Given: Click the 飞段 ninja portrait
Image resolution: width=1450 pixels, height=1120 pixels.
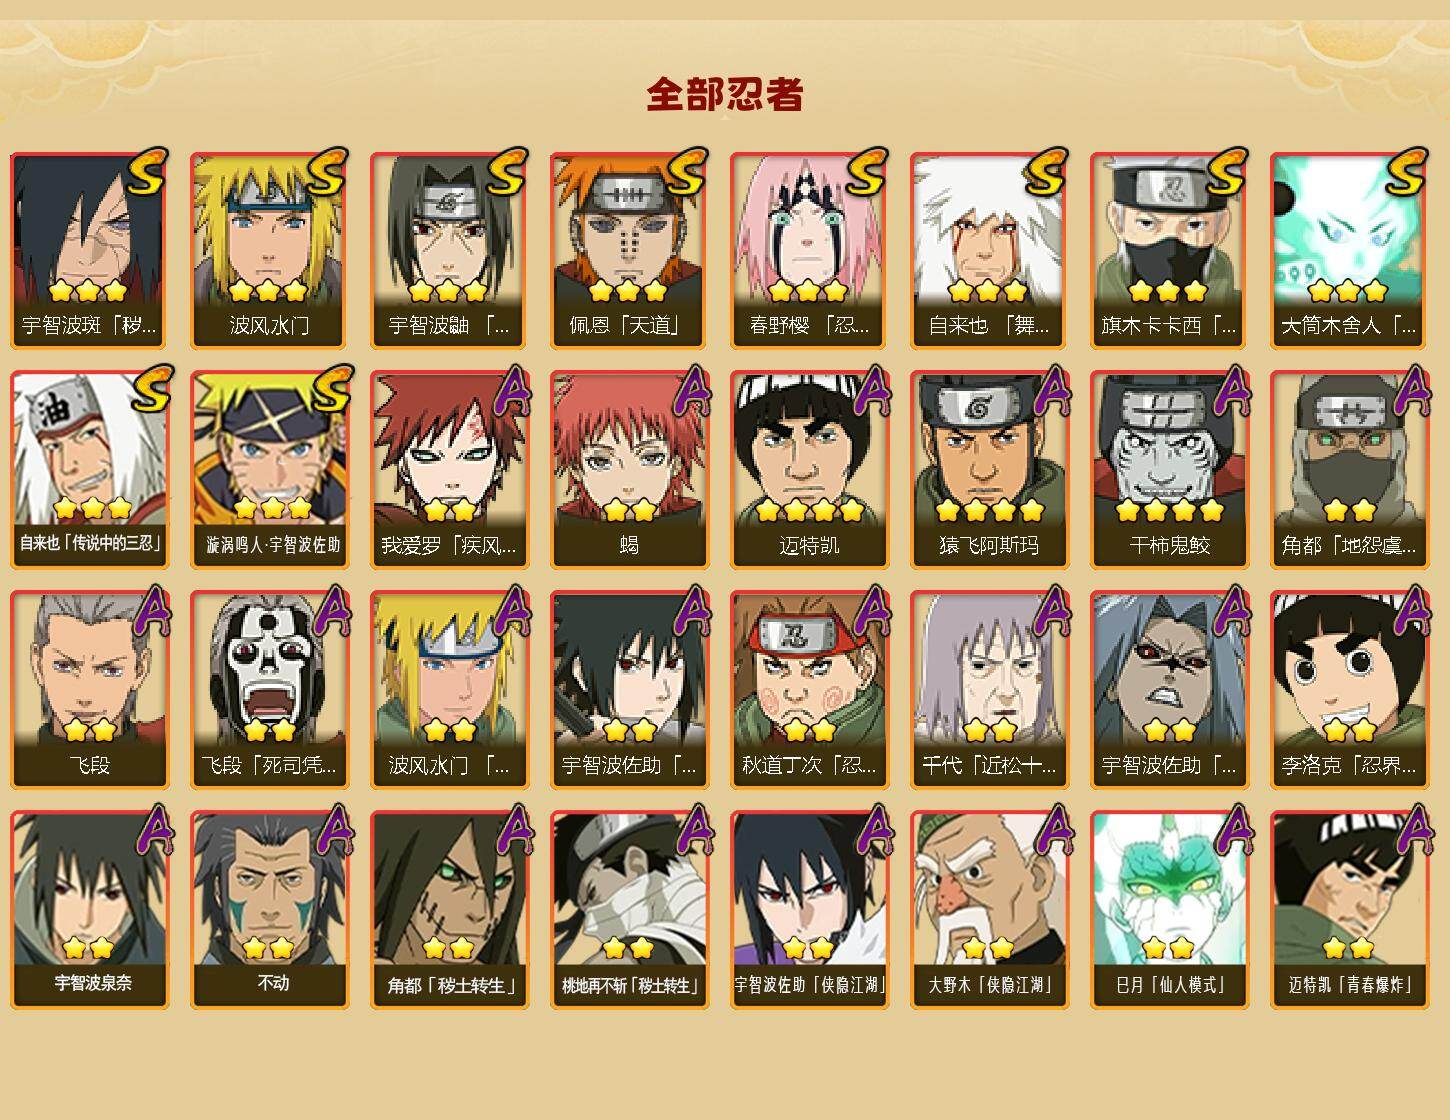Looking at the screenshot, I should click(89, 690).
